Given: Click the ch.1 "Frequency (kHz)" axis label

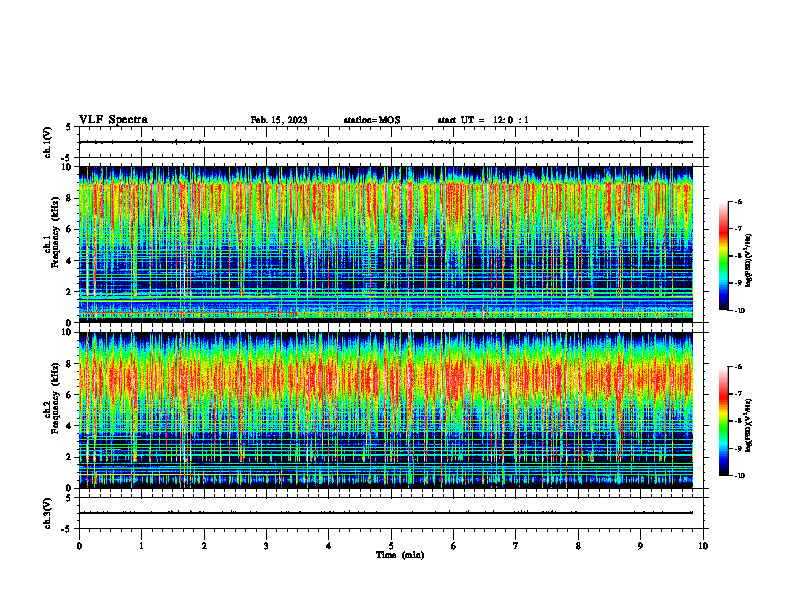Looking at the screenshot, I should (55, 232).
